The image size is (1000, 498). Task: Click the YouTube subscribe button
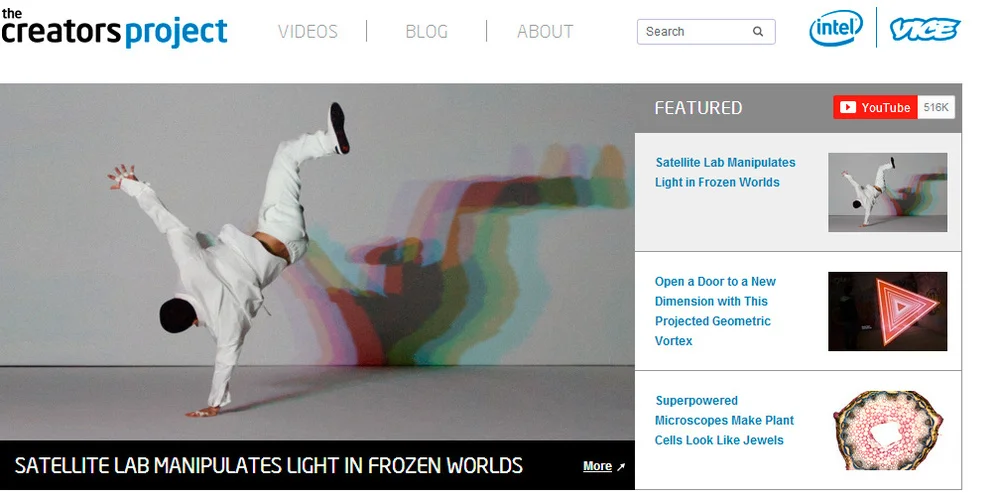pyautogui.click(x=875, y=107)
